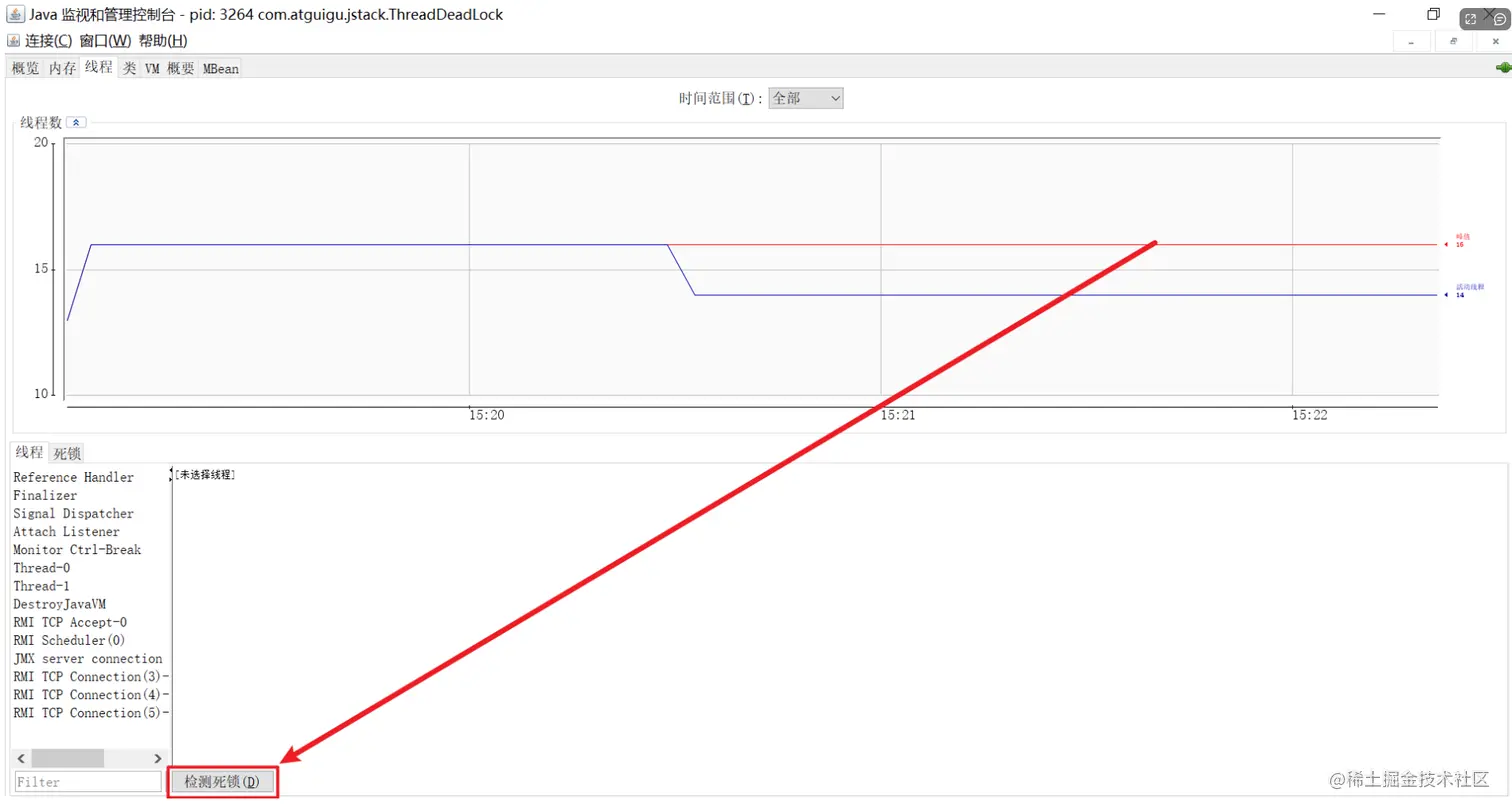Select the lower 线程 tab above thread list
This screenshot has height=812, width=1512.
[30, 452]
